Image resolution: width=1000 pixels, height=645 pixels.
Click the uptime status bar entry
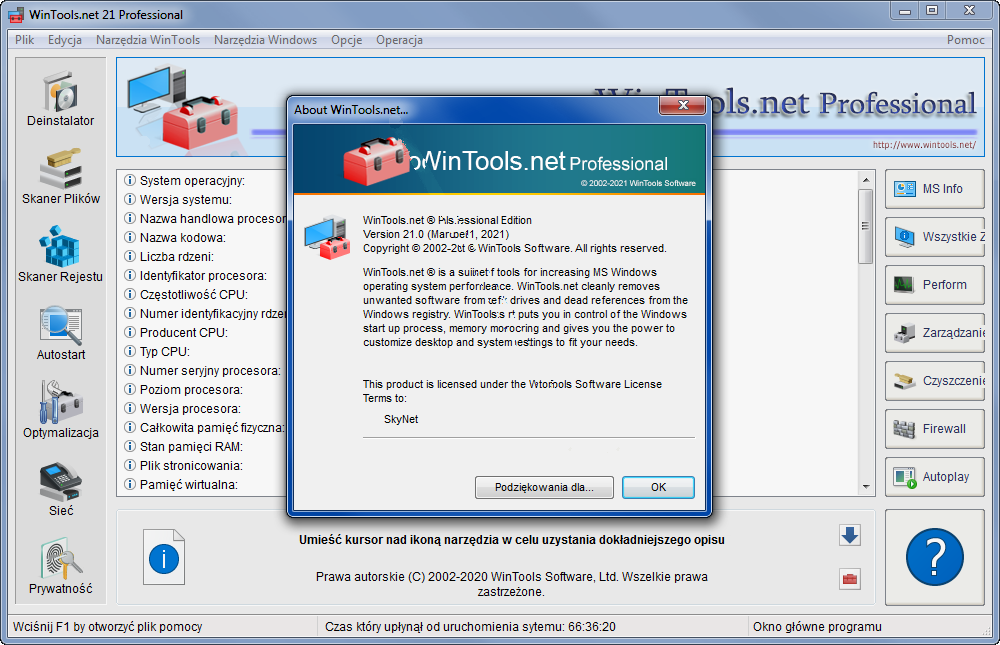click(x=470, y=626)
